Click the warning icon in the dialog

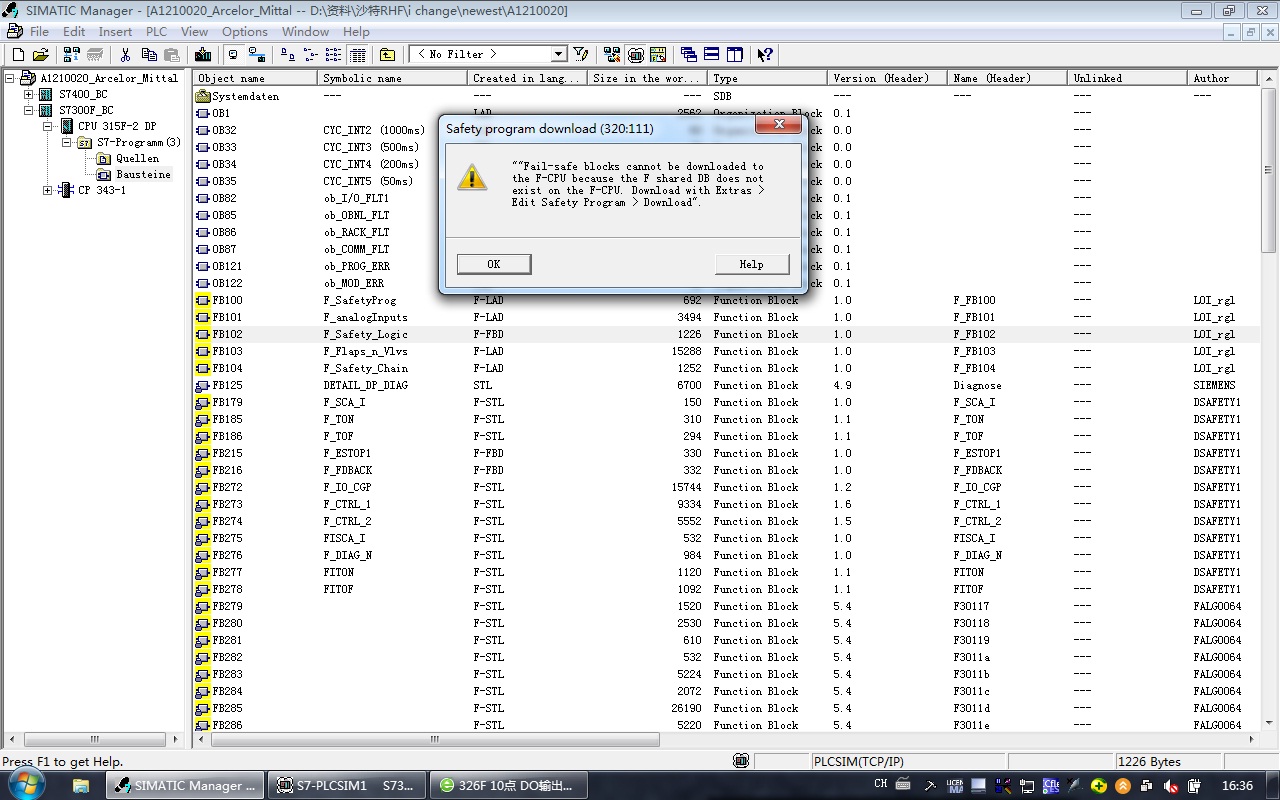point(472,178)
